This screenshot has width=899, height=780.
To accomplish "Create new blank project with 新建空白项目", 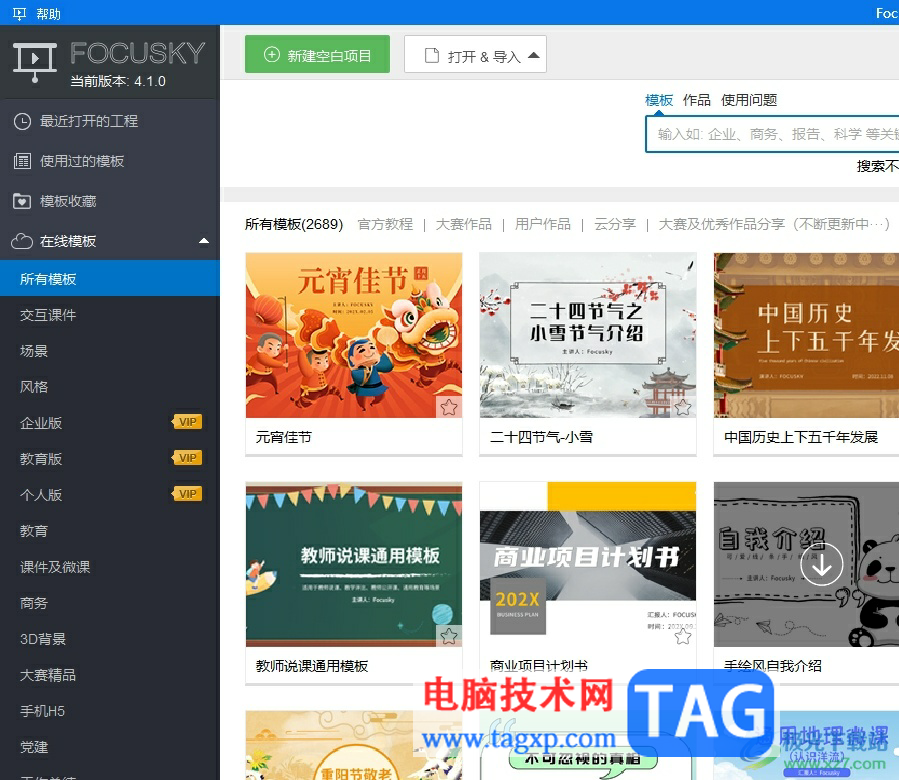I will pos(317,54).
